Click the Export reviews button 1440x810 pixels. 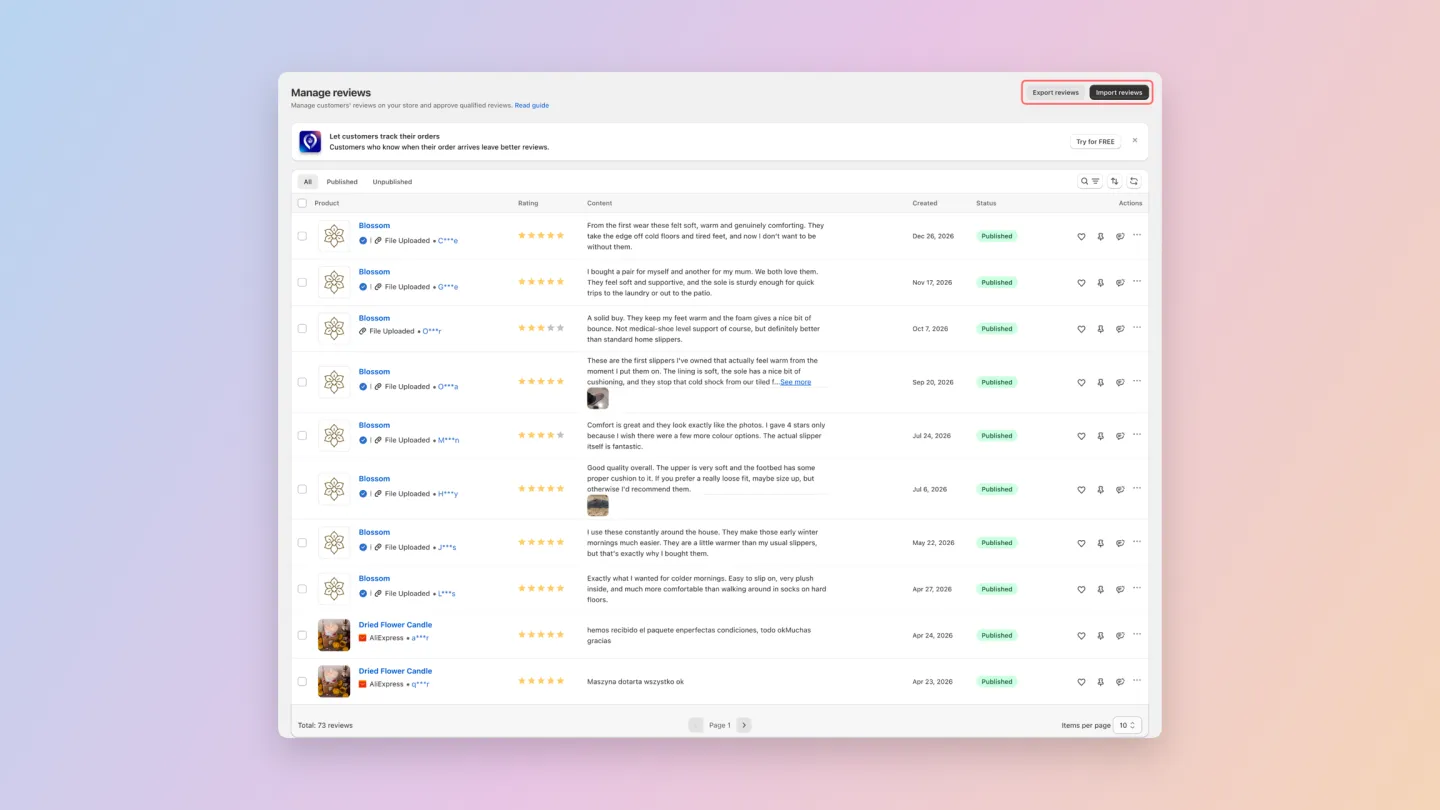(x=1056, y=93)
